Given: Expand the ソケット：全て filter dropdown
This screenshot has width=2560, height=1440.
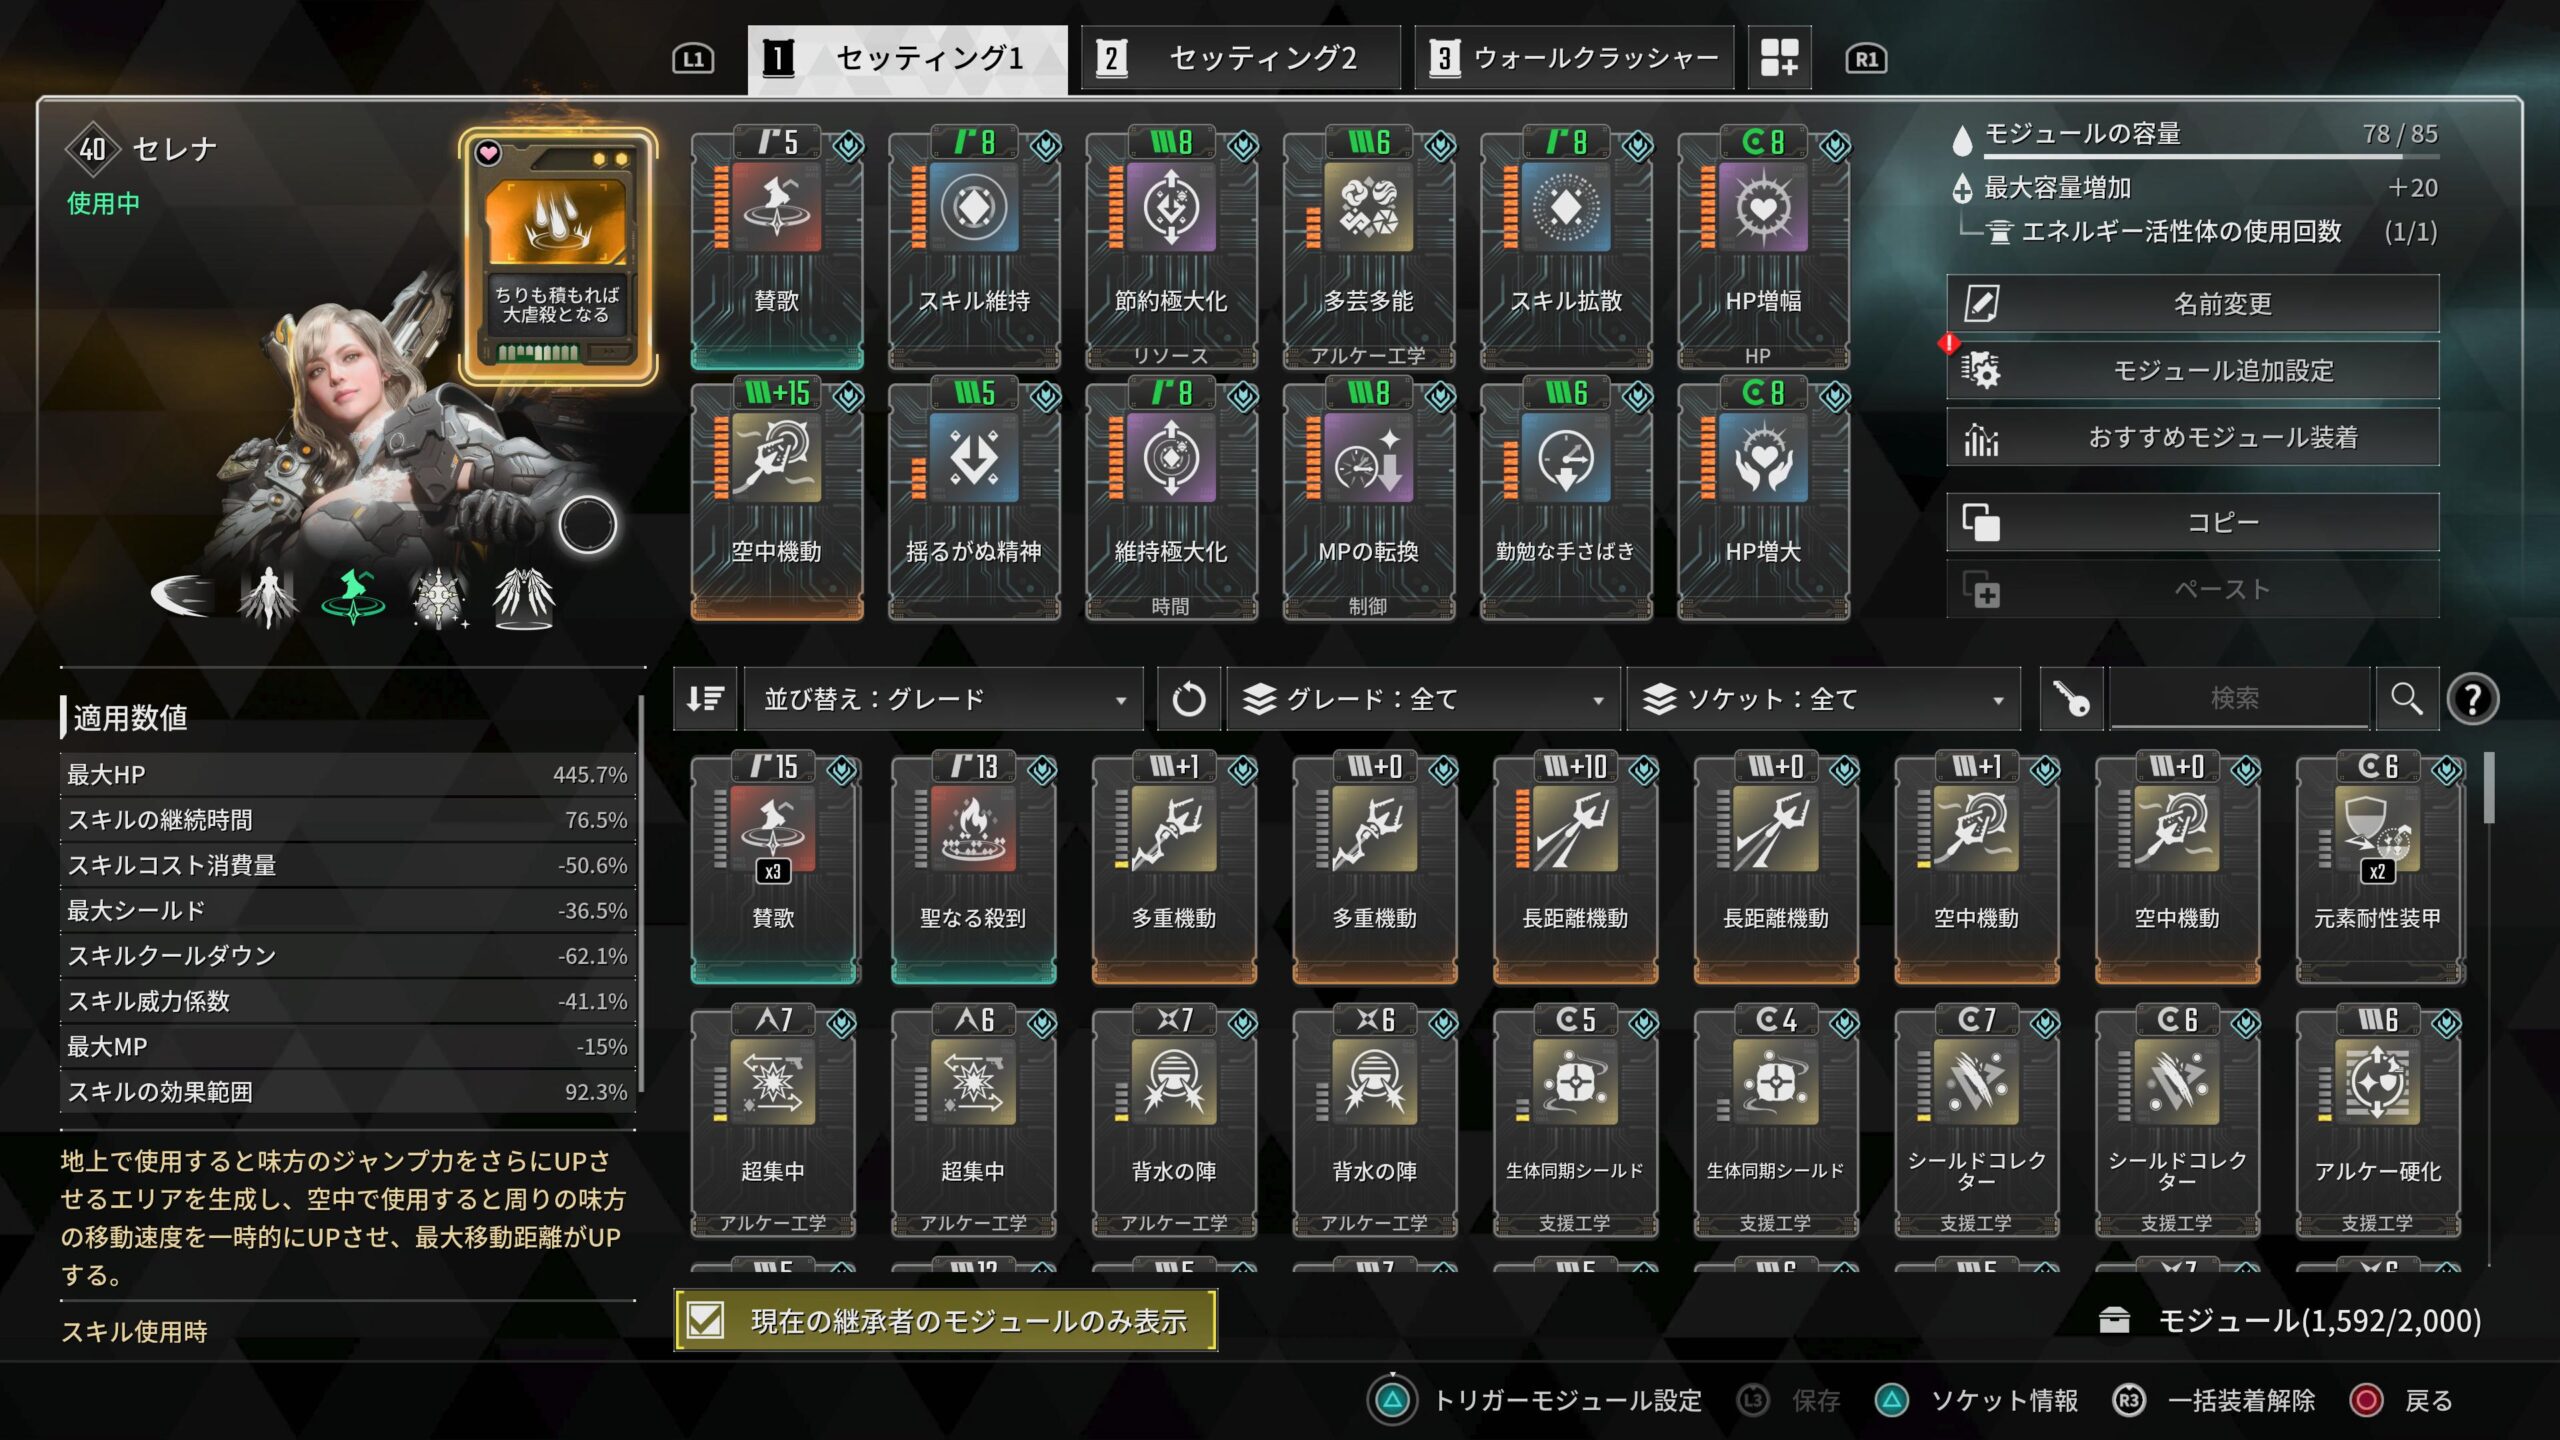Looking at the screenshot, I should tap(1824, 699).
